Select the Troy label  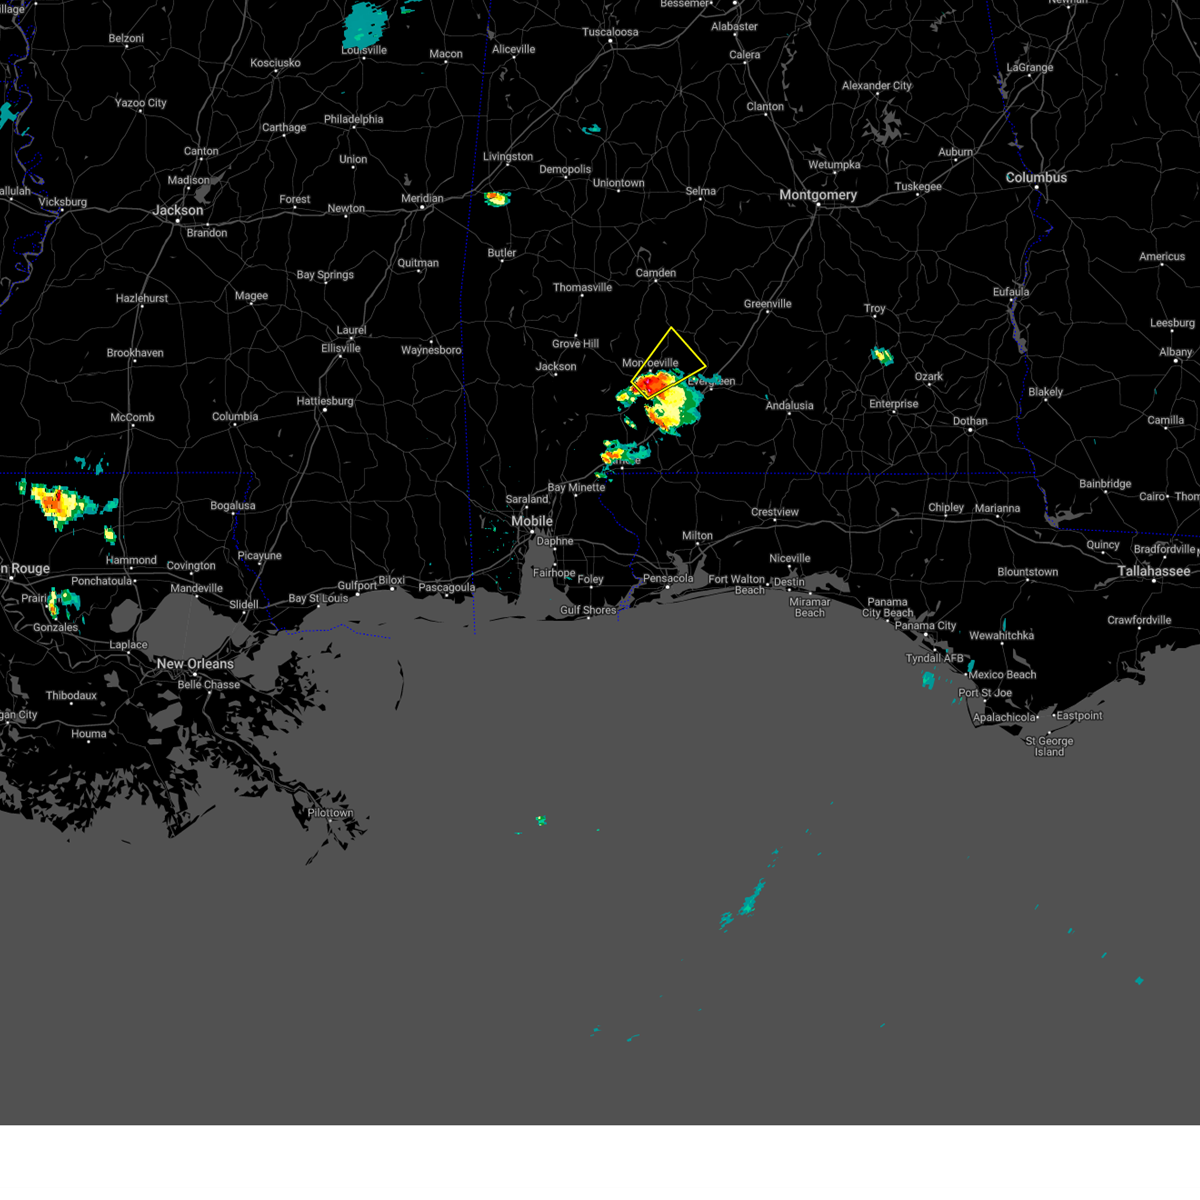[875, 309]
